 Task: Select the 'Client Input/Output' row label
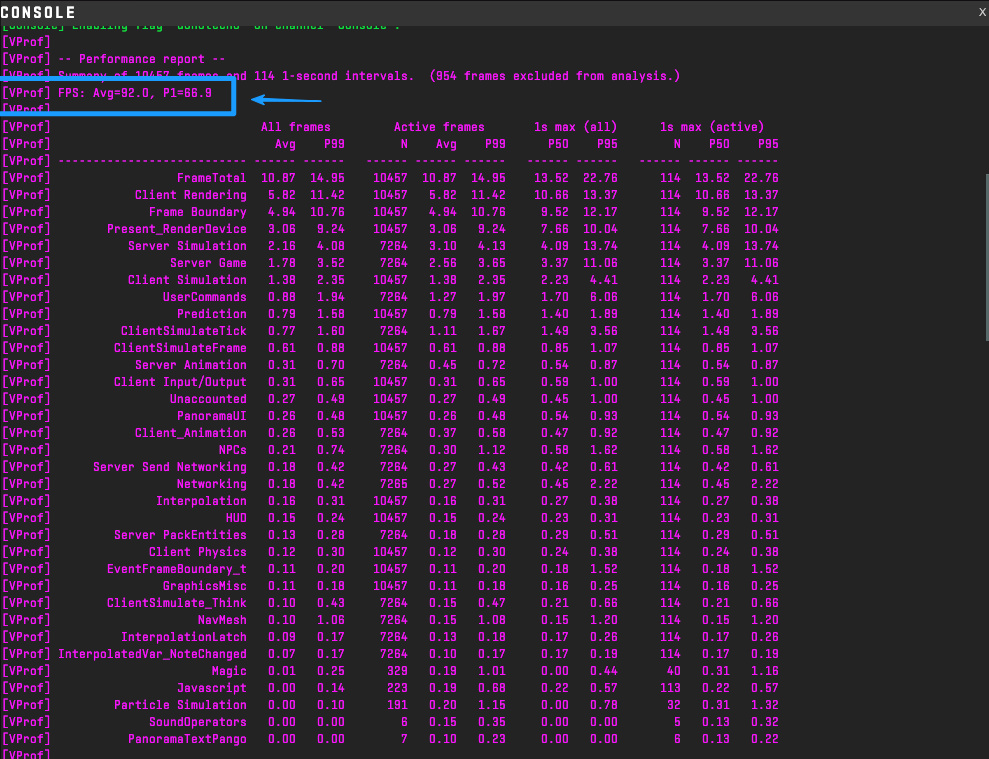(180, 383)
